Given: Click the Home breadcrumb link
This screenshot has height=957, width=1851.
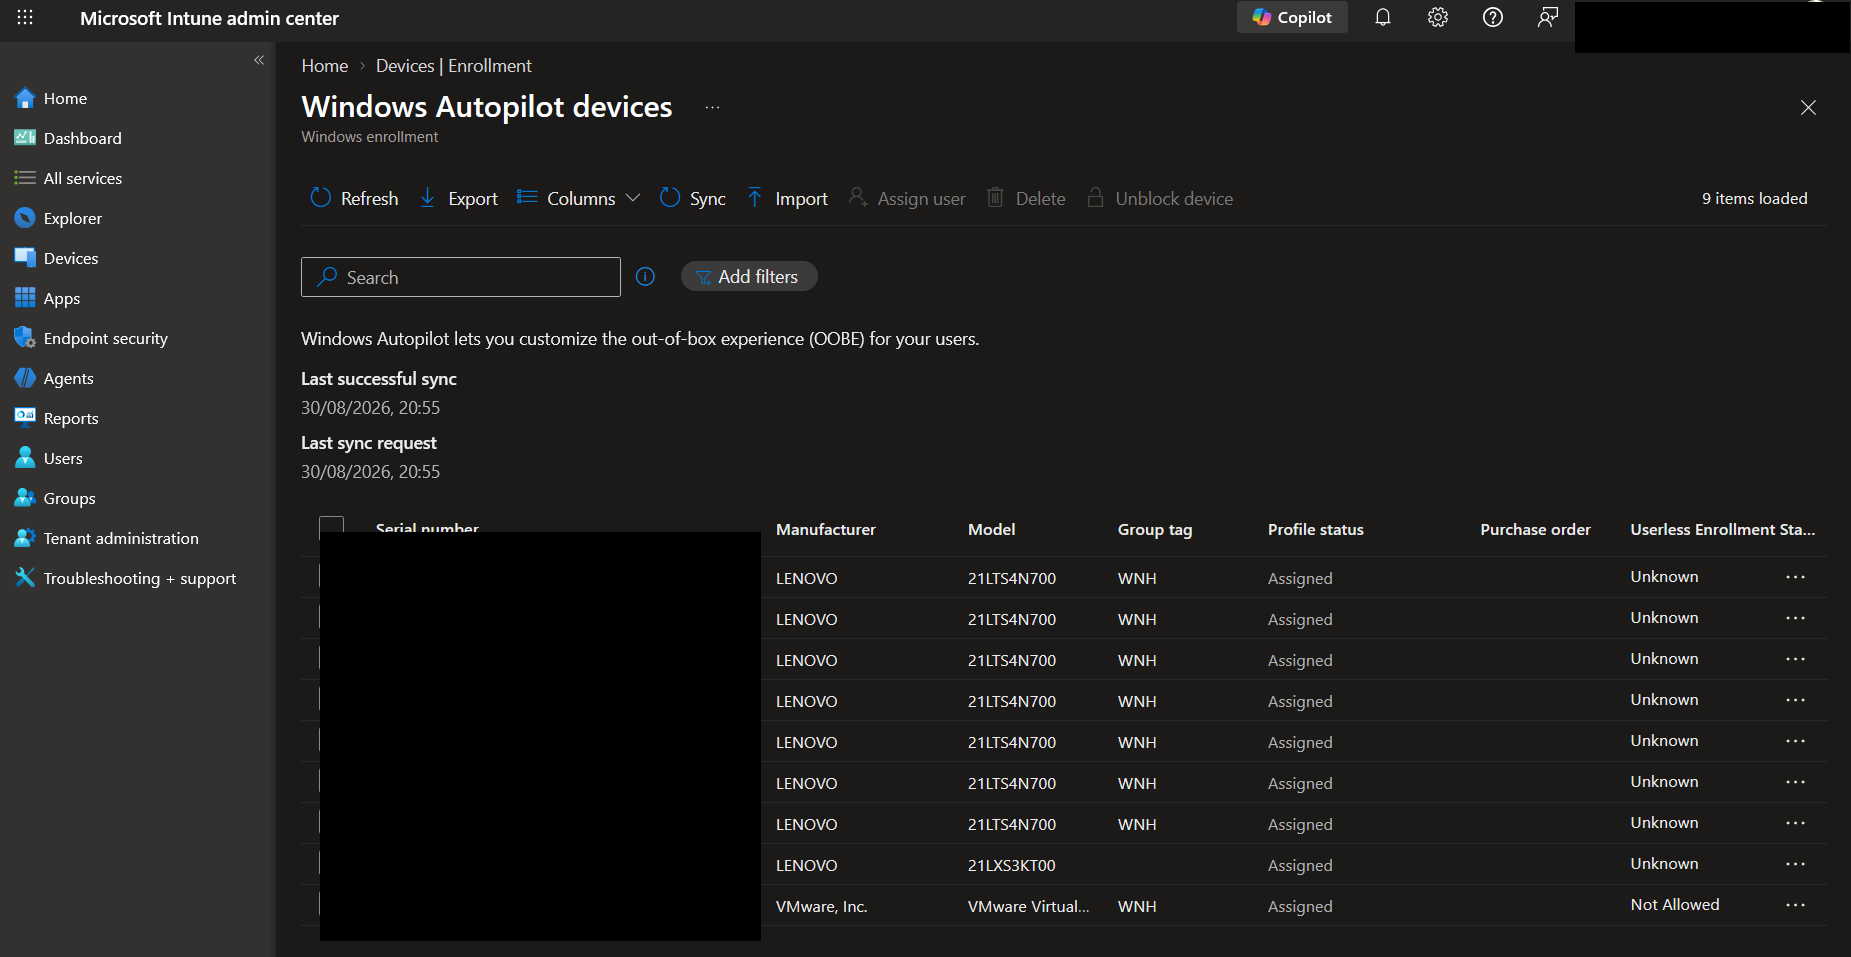Looking at the screenshot, I should 325,66.
